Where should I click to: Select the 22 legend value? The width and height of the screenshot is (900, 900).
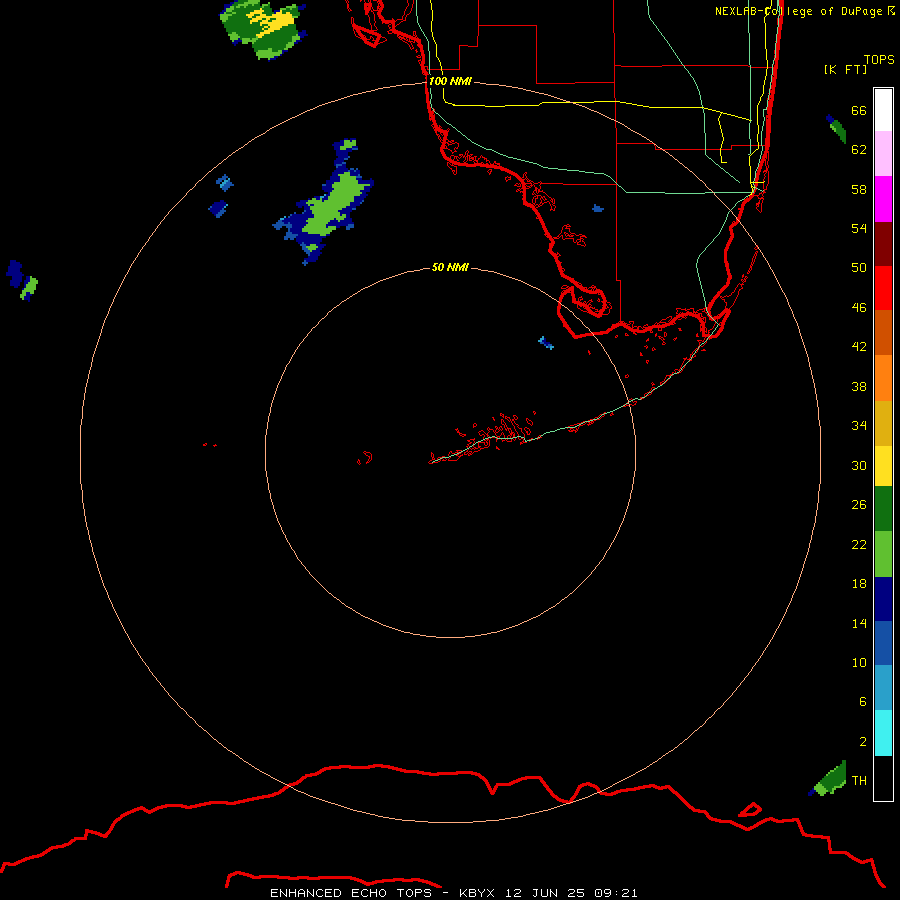pos(859,545)
